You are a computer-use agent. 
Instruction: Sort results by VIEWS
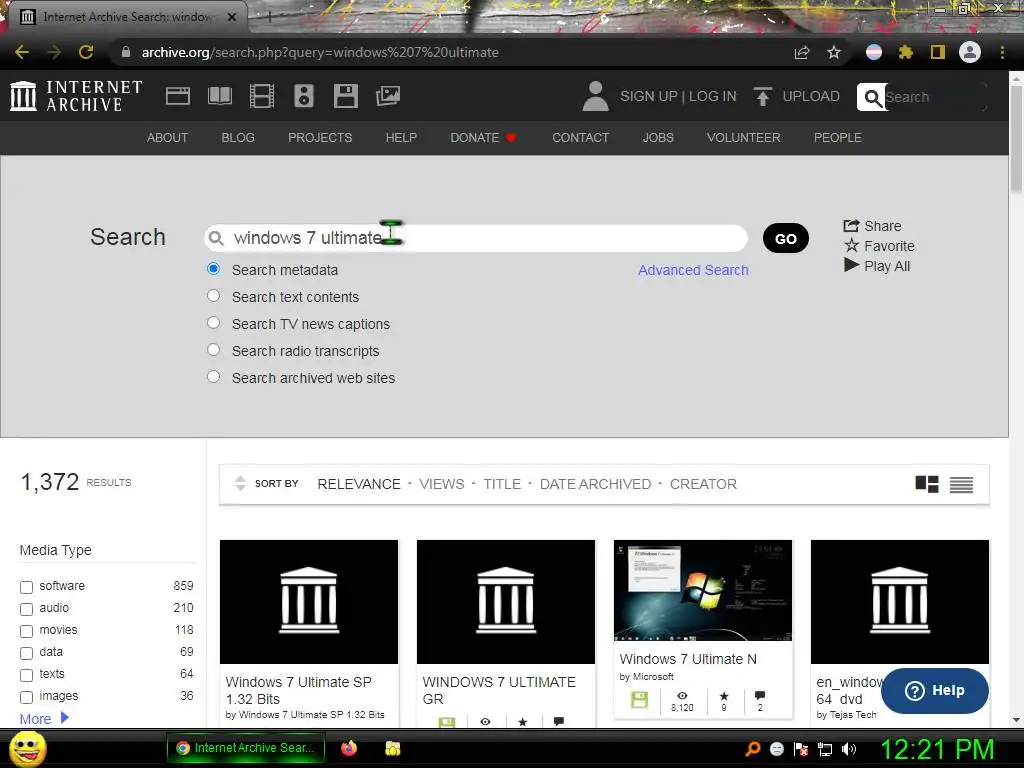click(441, 484)
